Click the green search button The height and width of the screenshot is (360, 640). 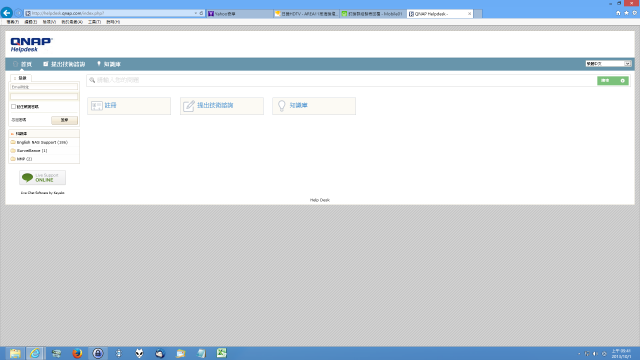click(613, 80)
